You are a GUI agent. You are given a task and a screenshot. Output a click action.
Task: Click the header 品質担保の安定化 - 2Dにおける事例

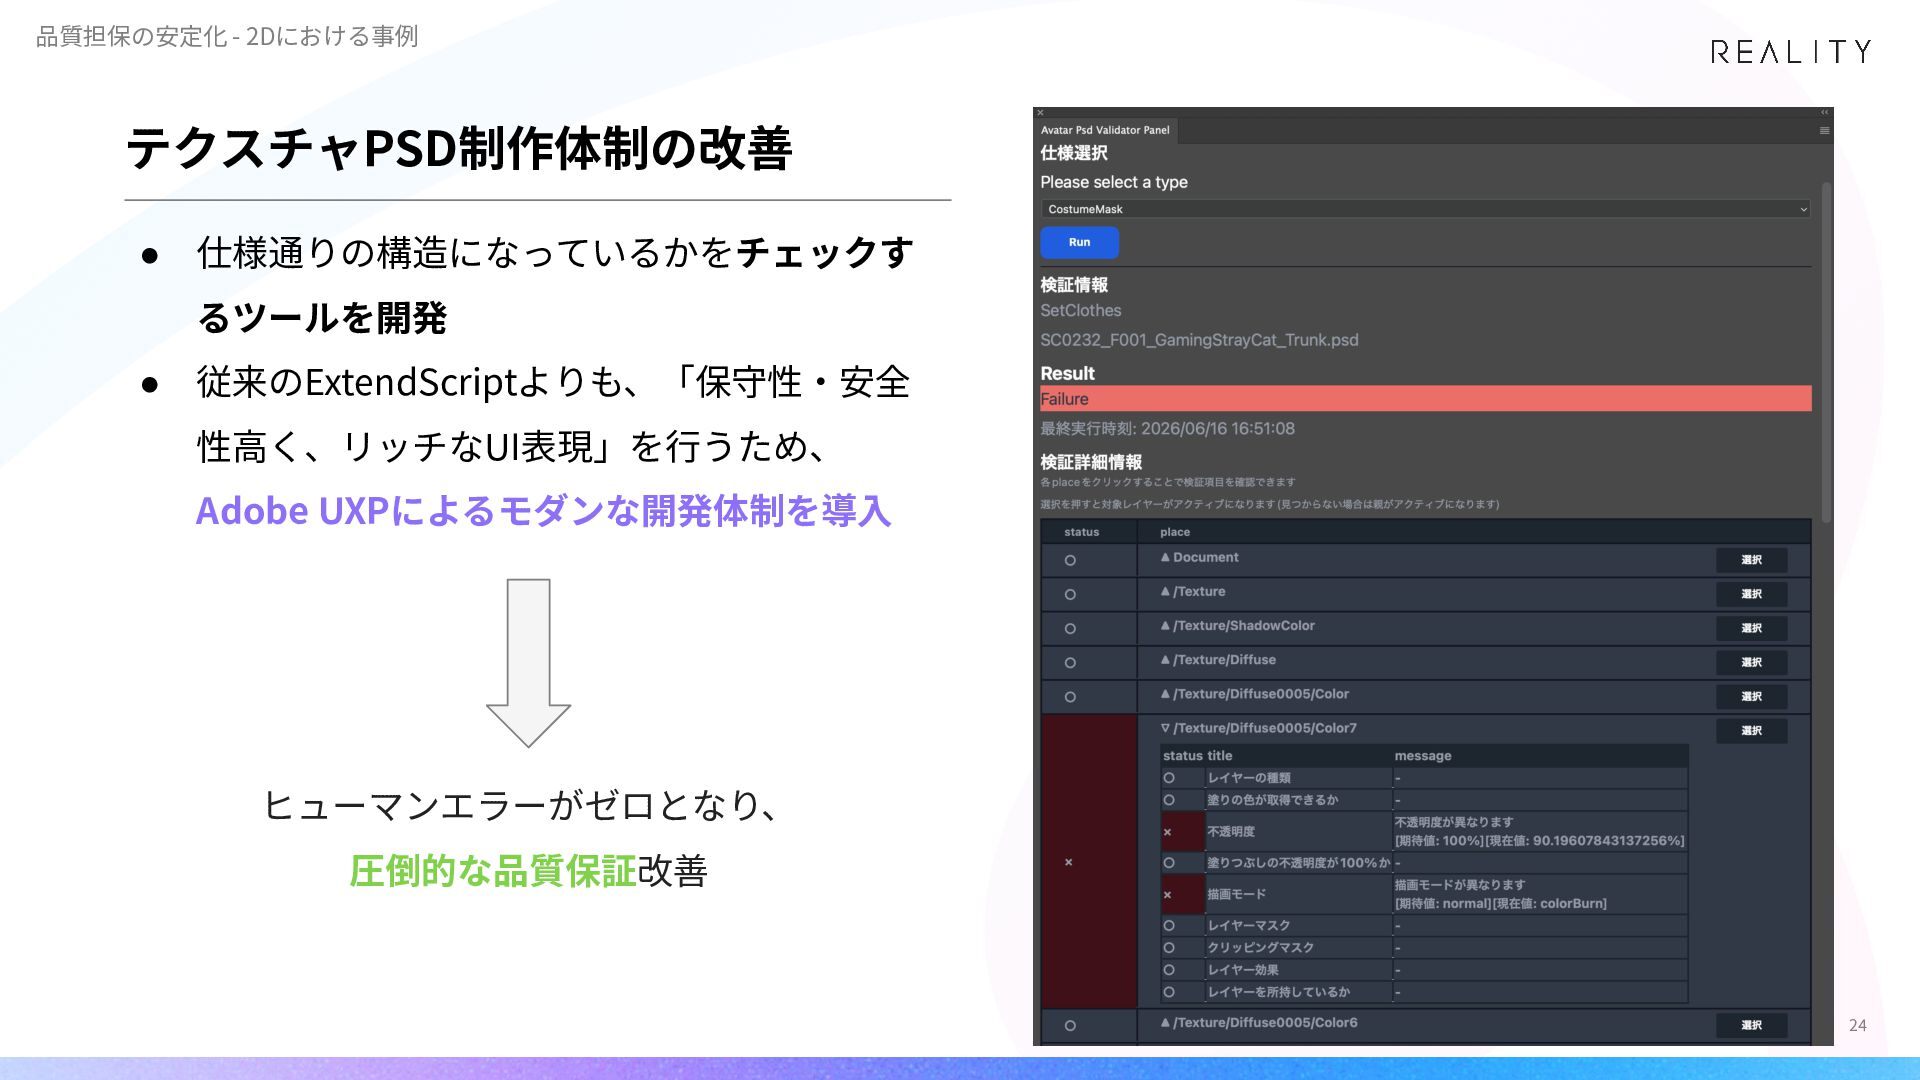coord(227,37)
